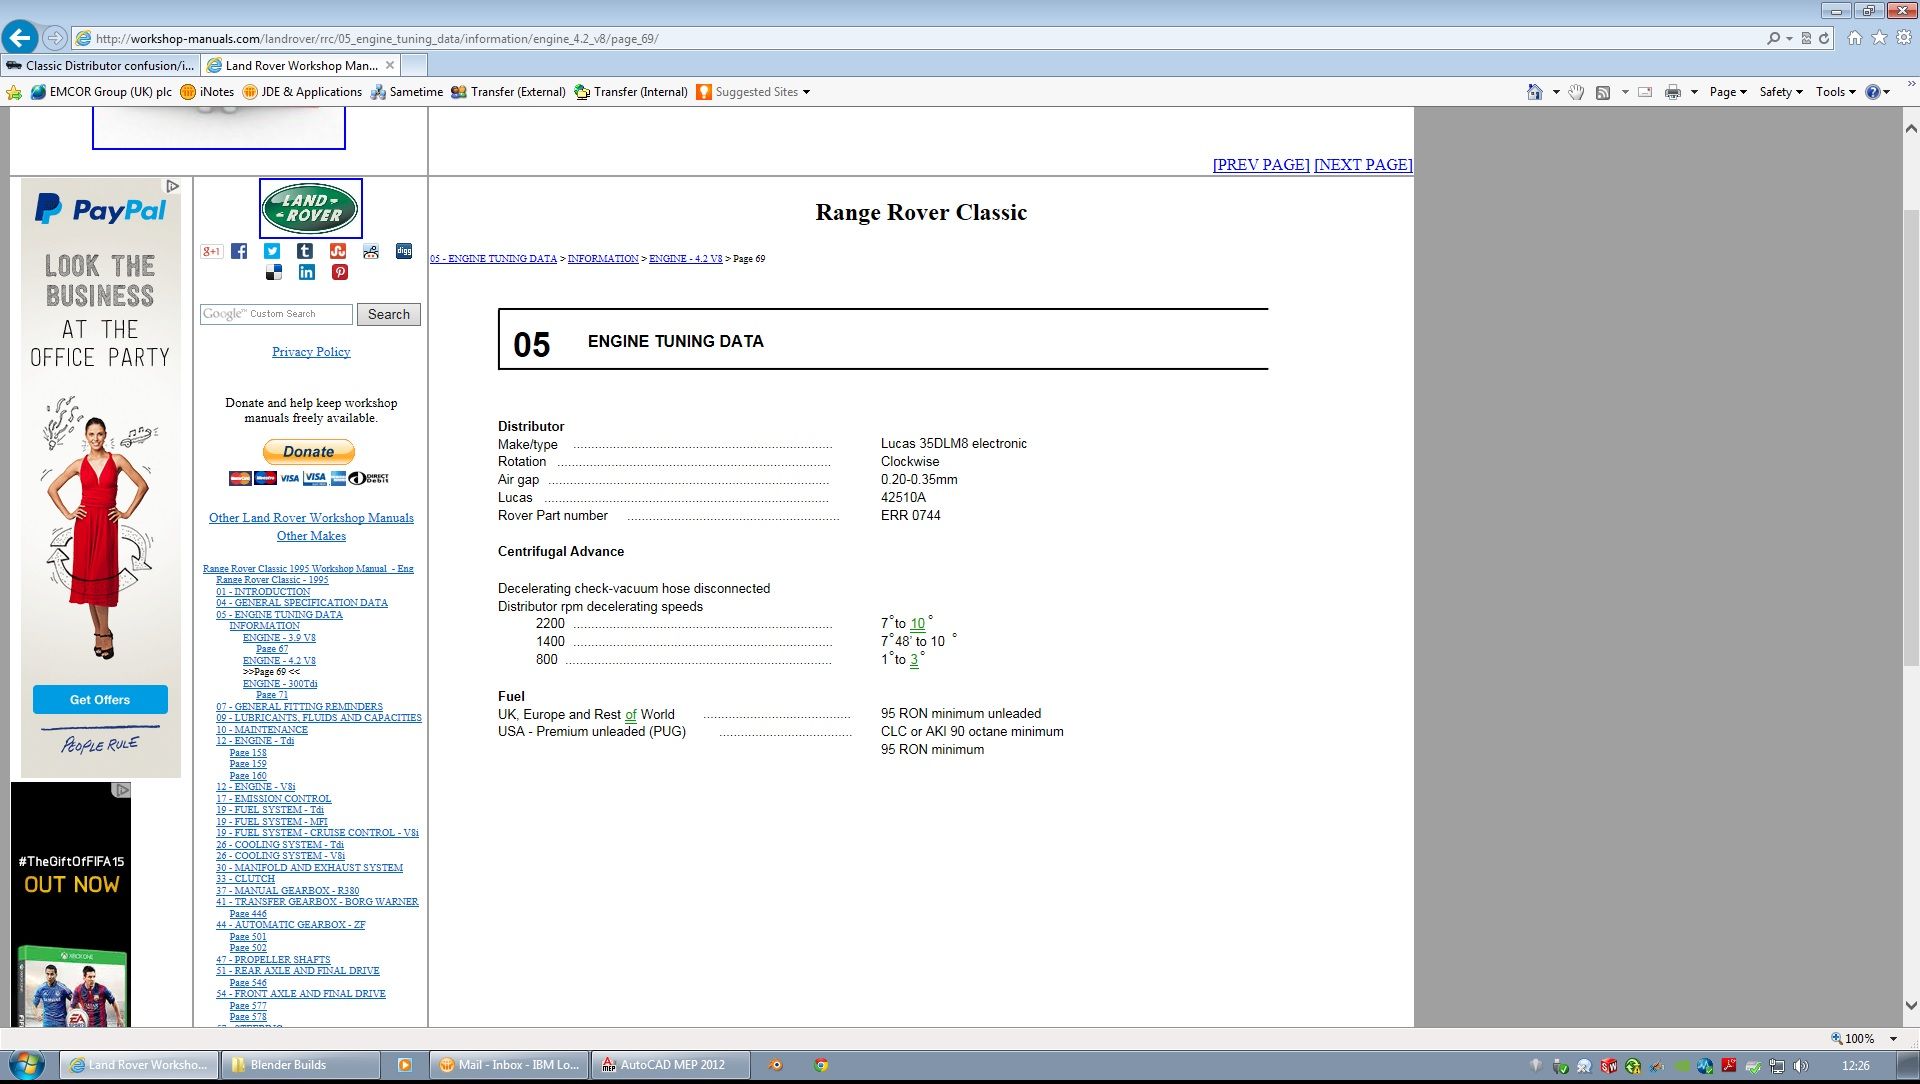Viewport: 1920px width, 1084px height.
Task: Open the Help dropdown arrow
Action: tap(1887, 92)
